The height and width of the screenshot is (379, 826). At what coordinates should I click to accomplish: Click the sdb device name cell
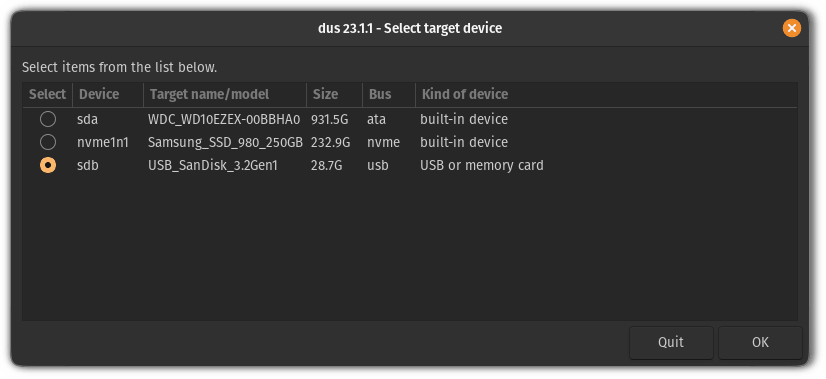click(88, 166)
